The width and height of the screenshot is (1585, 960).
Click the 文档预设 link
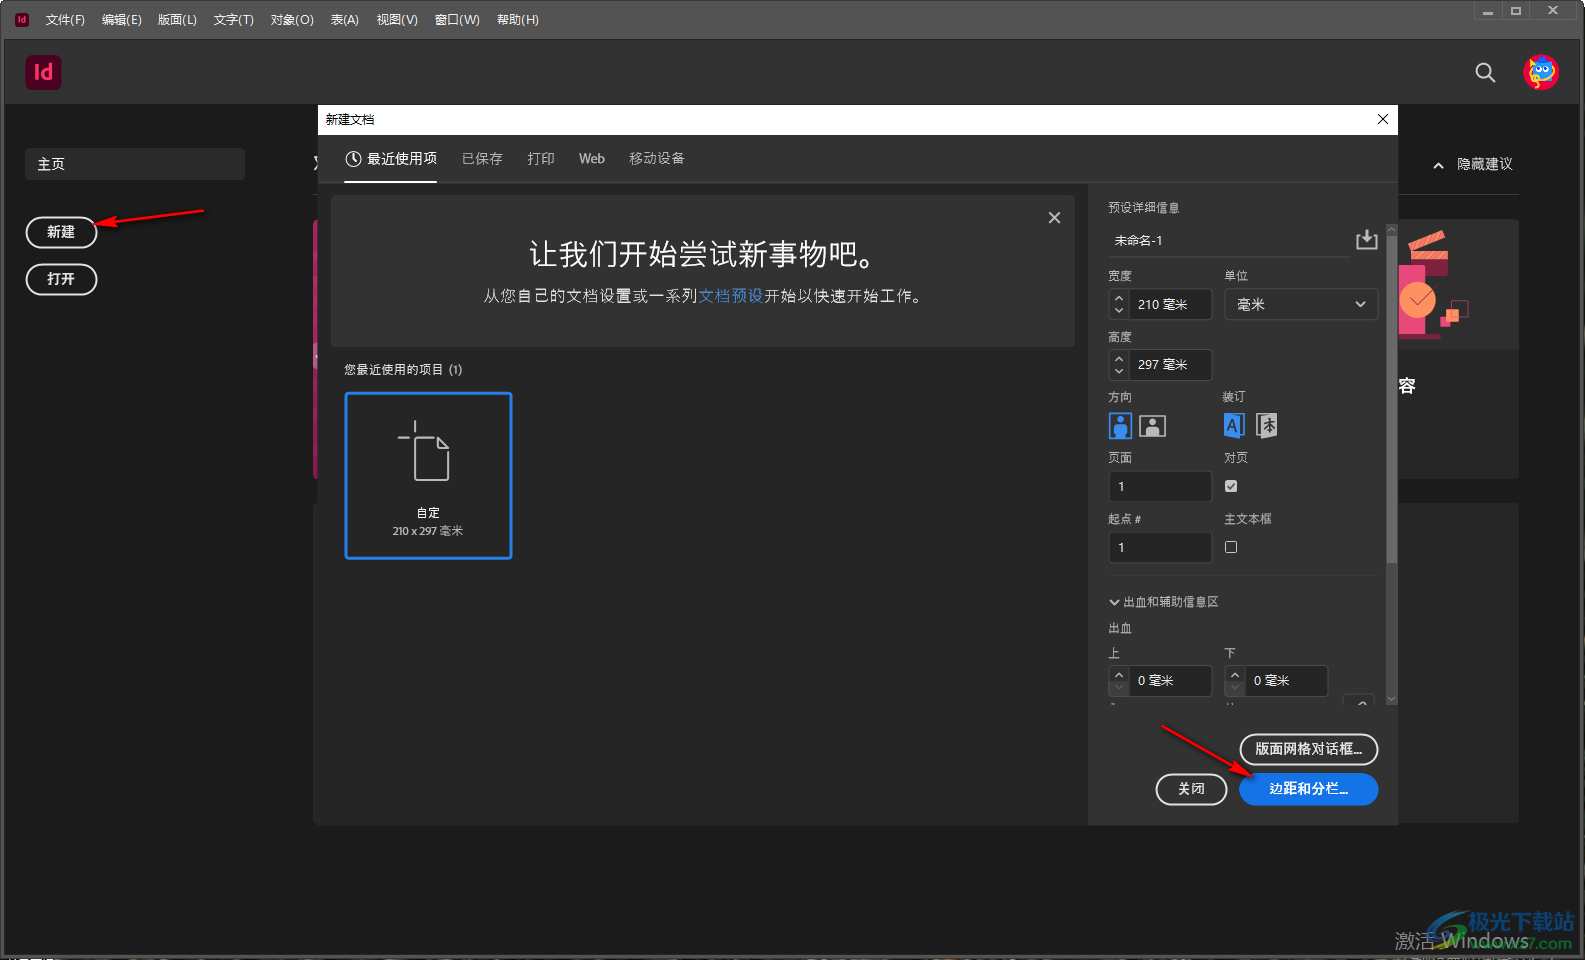pos(731,296)
